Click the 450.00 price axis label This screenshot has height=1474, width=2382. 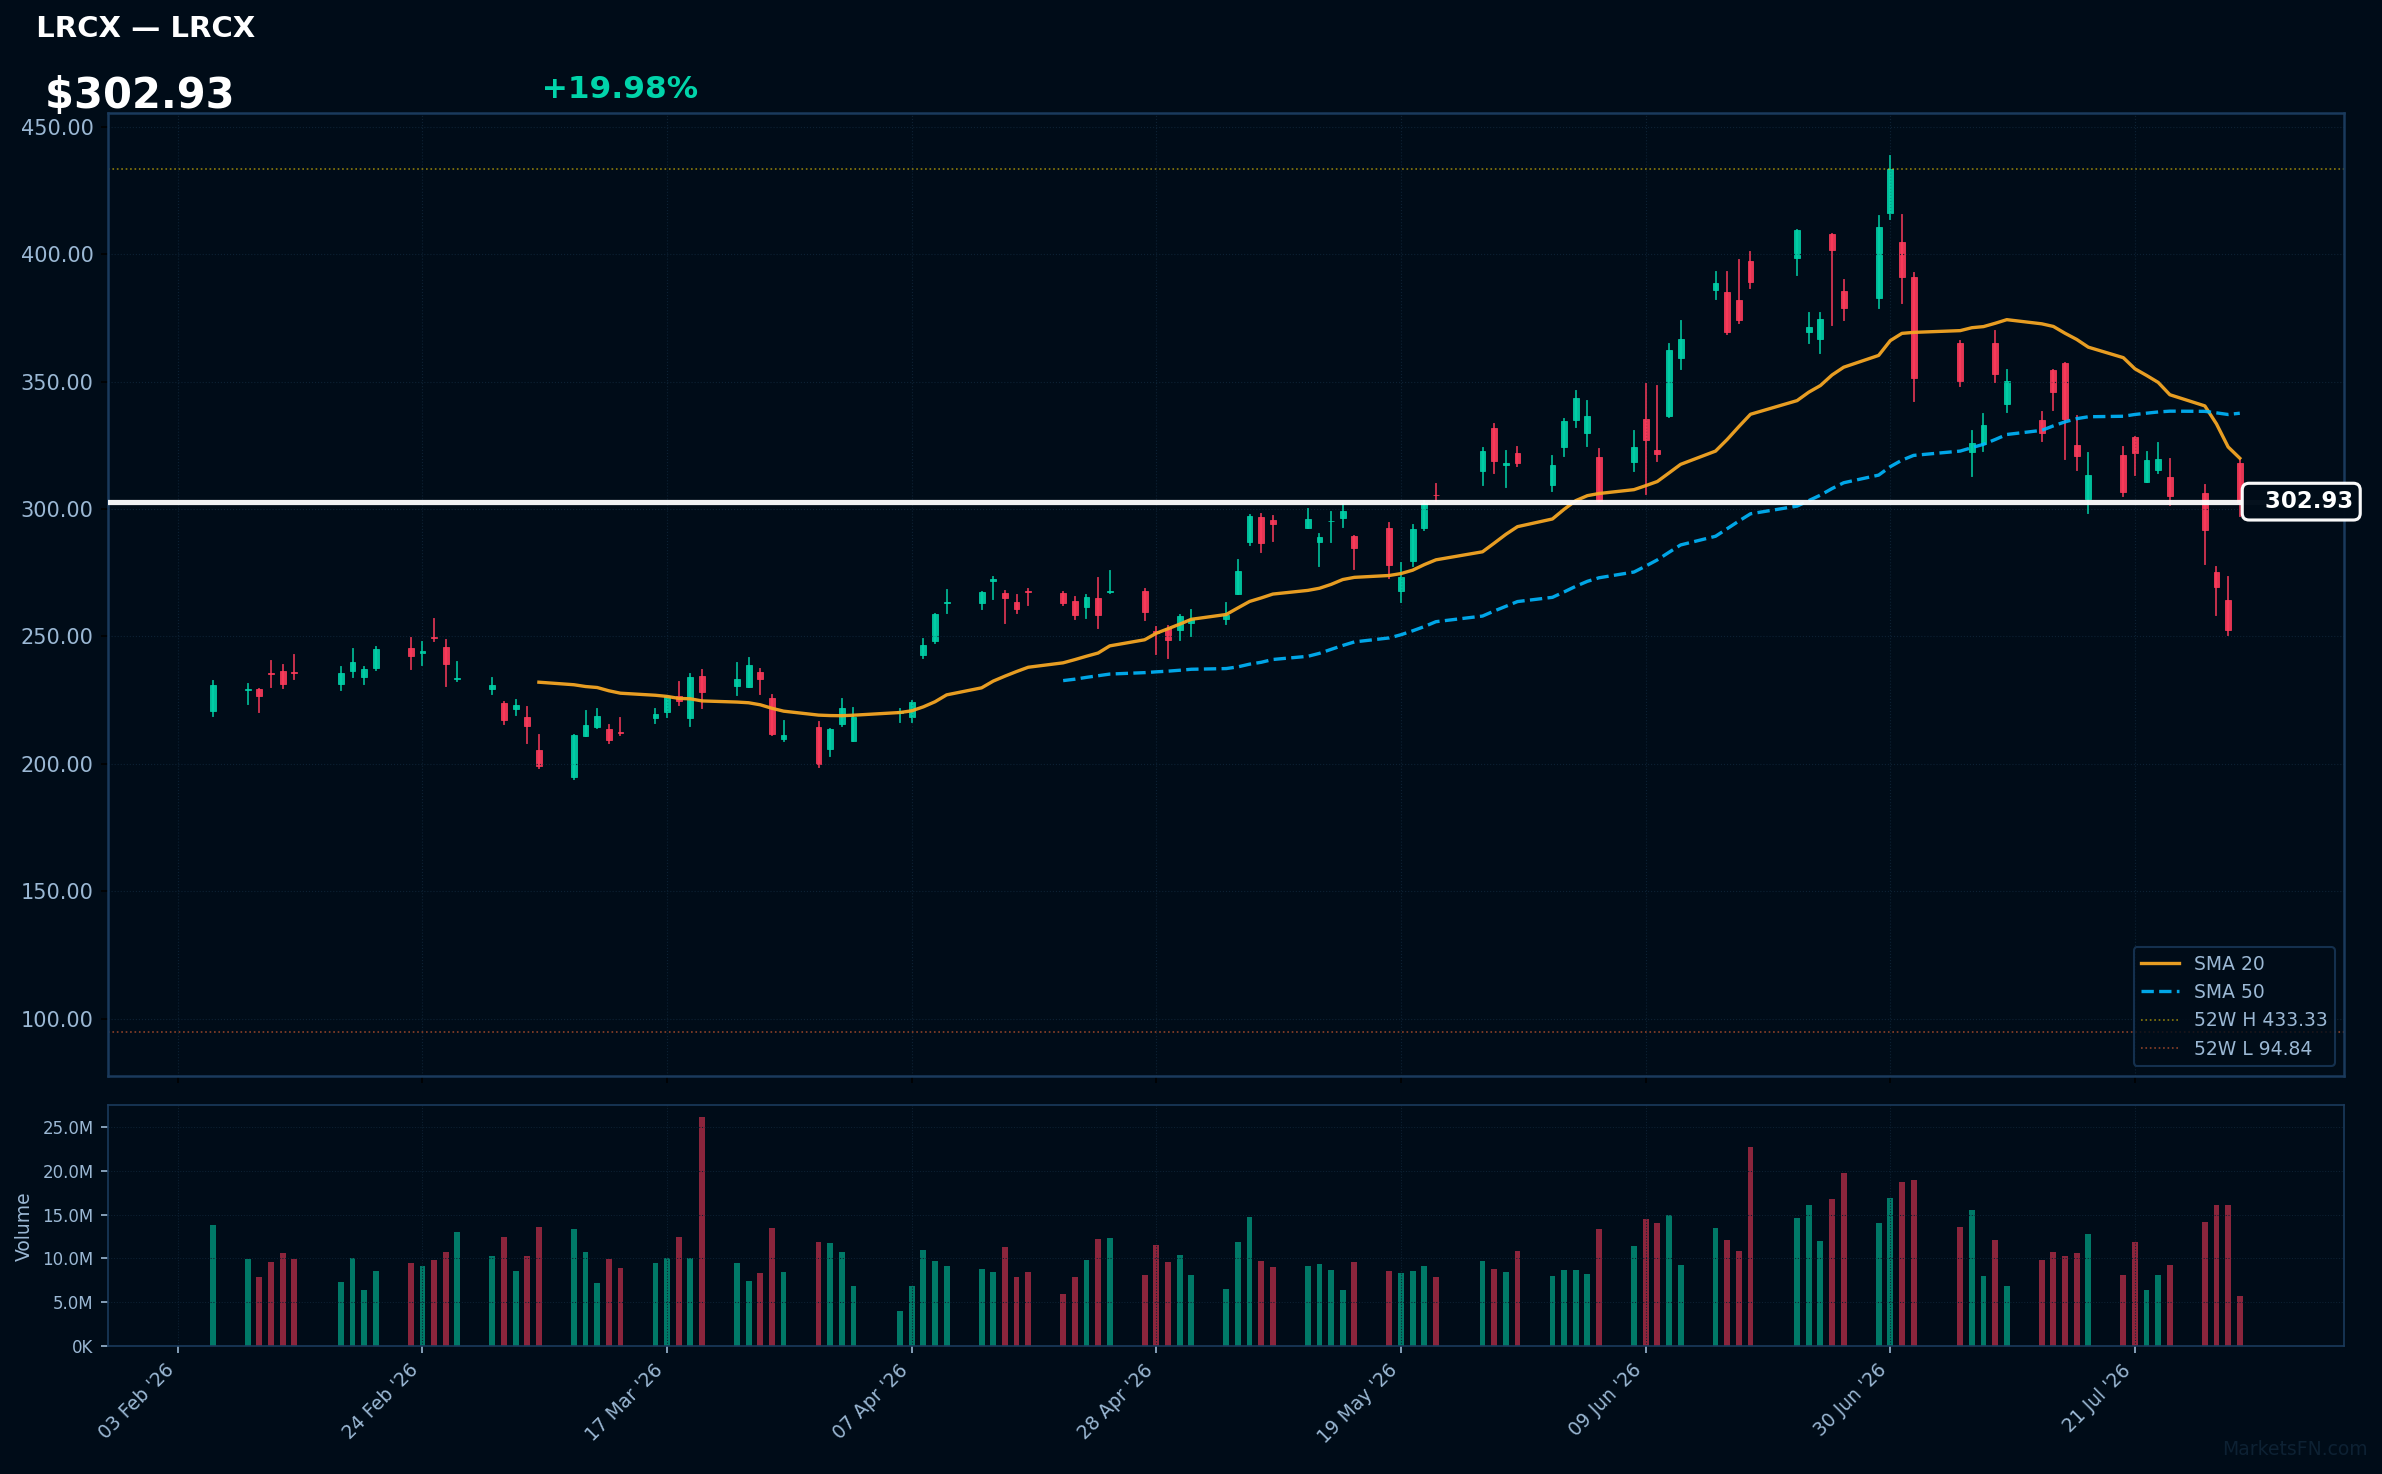point(57,128)
